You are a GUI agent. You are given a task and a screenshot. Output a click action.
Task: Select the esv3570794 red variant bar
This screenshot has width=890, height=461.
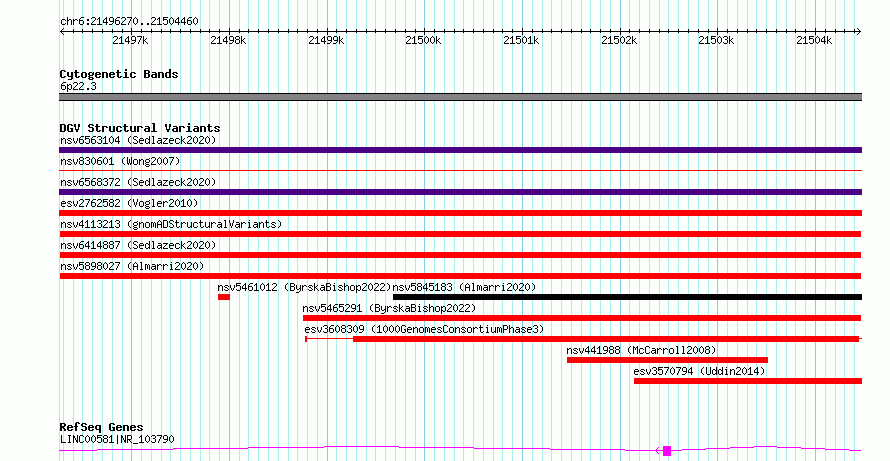(x=748, y=381)
